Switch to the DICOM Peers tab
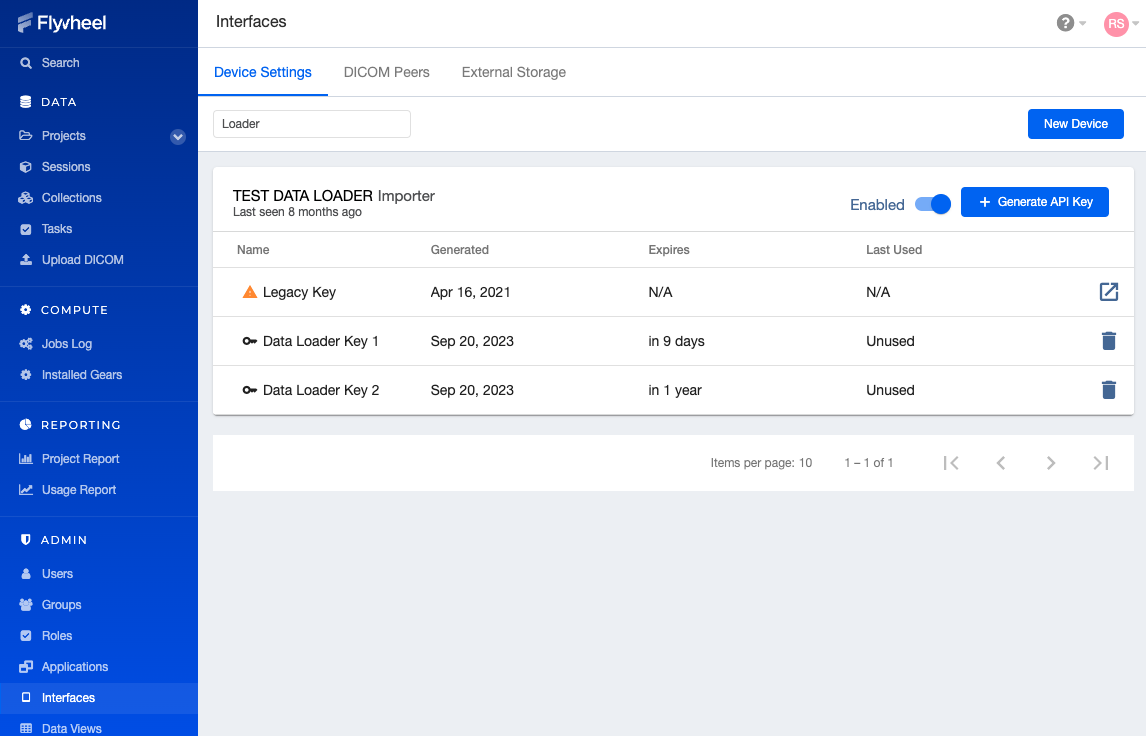This screenshot has width=1146, height=736. coord(386,72)
